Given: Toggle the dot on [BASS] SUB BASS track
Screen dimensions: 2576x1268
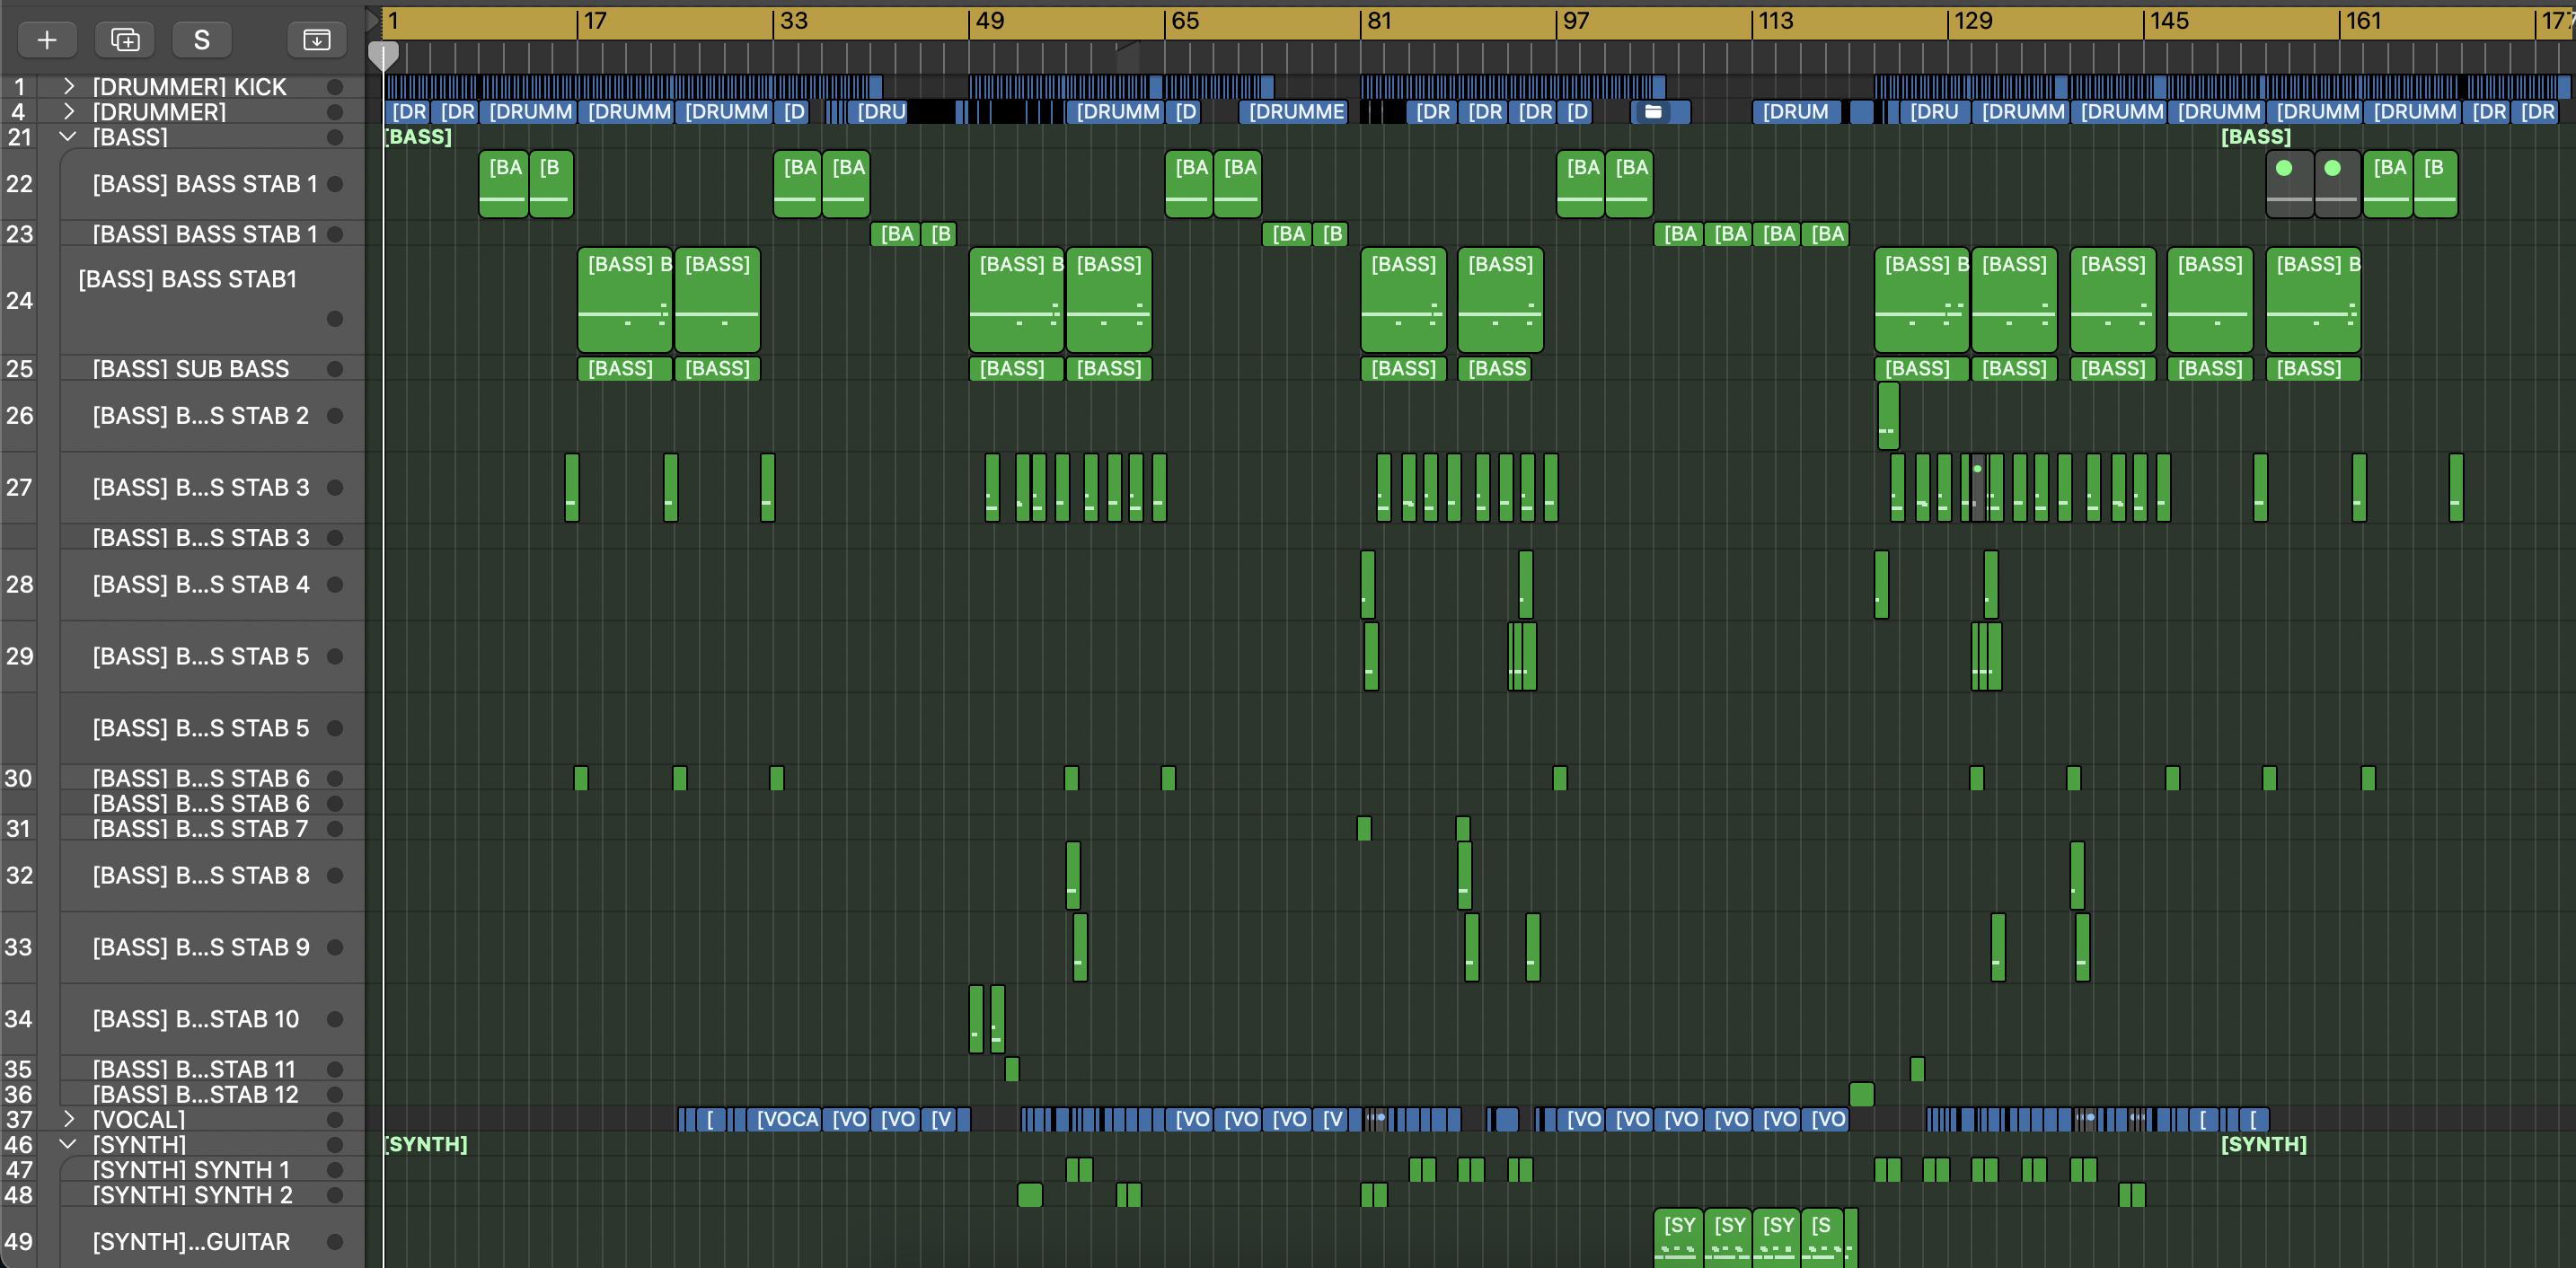Looking at the screenshot, I should [335, 368].
